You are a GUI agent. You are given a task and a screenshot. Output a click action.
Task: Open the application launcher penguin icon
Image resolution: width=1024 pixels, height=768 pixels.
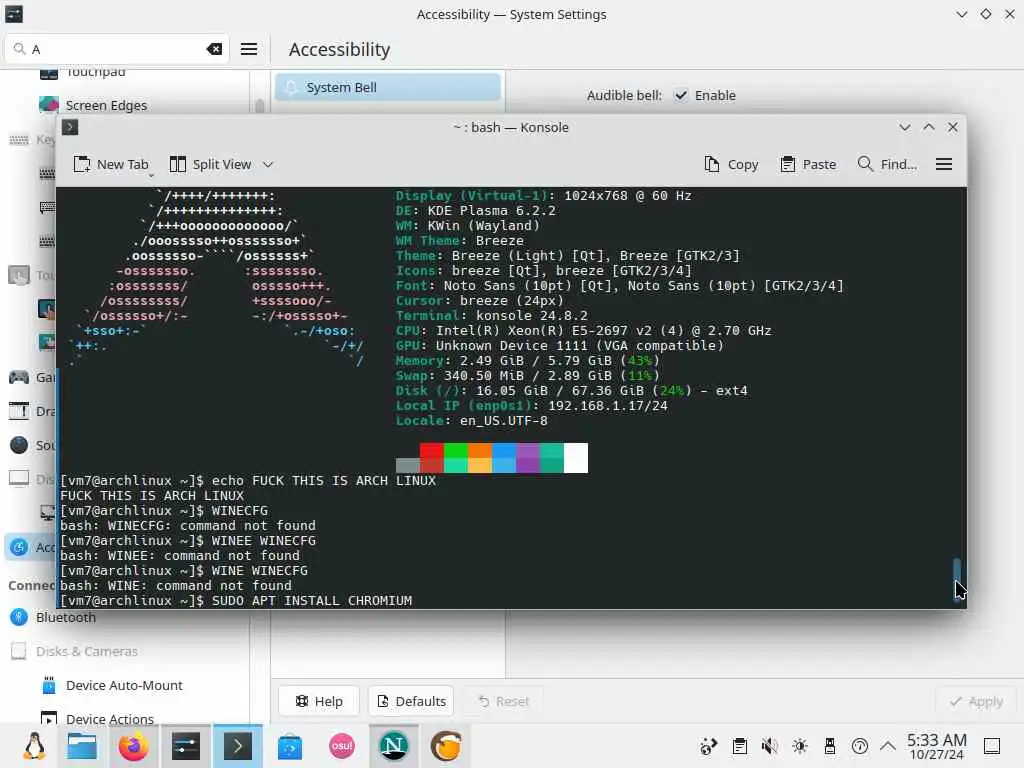coord(33,746)
